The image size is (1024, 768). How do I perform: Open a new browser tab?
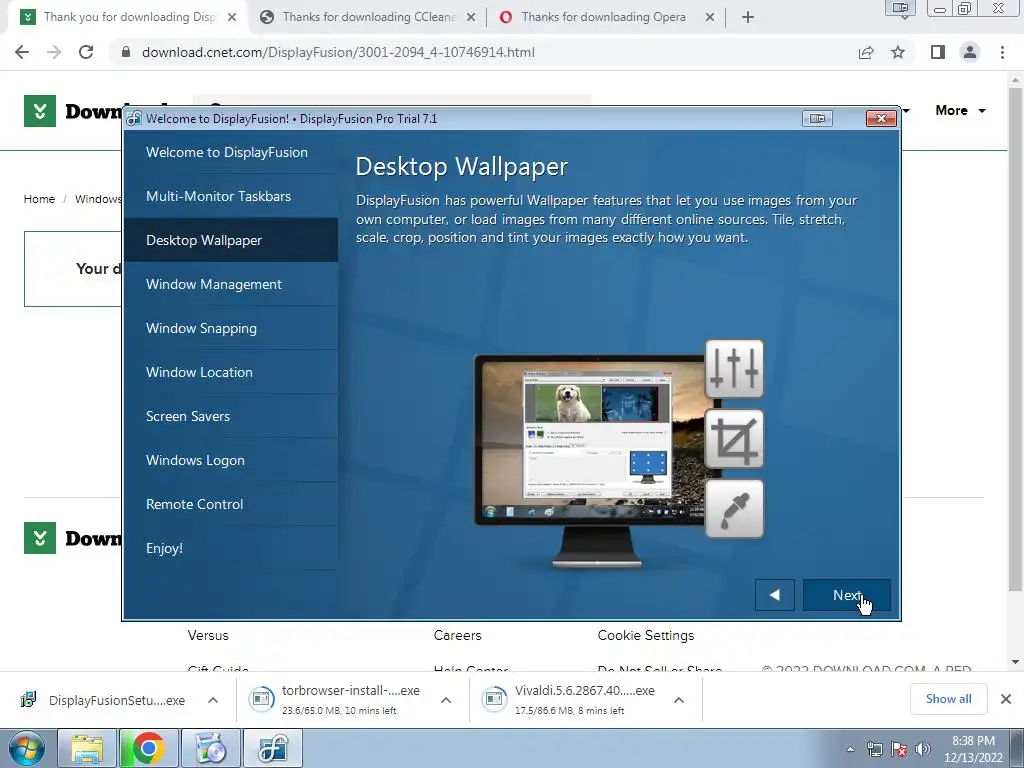tap(748, 18)
